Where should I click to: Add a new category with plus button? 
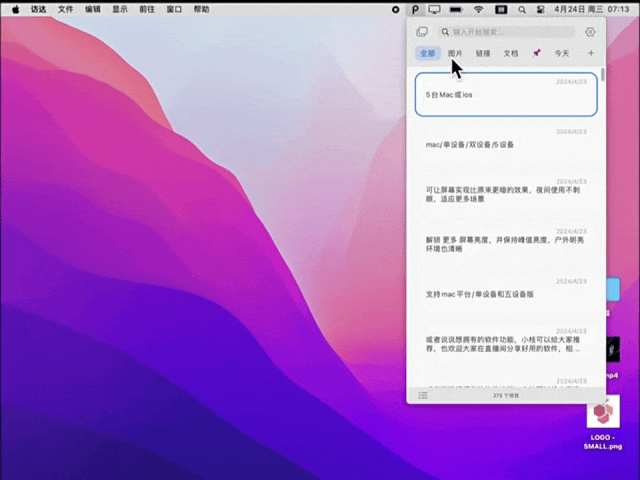[x=591, y=53]
